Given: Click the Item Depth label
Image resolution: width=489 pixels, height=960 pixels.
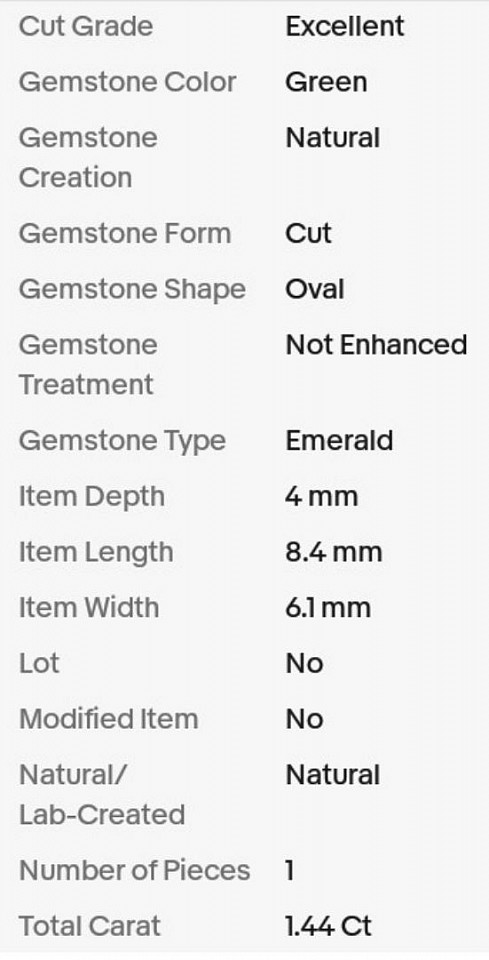Looking at the screenshot, I should (x=92, y=496).
